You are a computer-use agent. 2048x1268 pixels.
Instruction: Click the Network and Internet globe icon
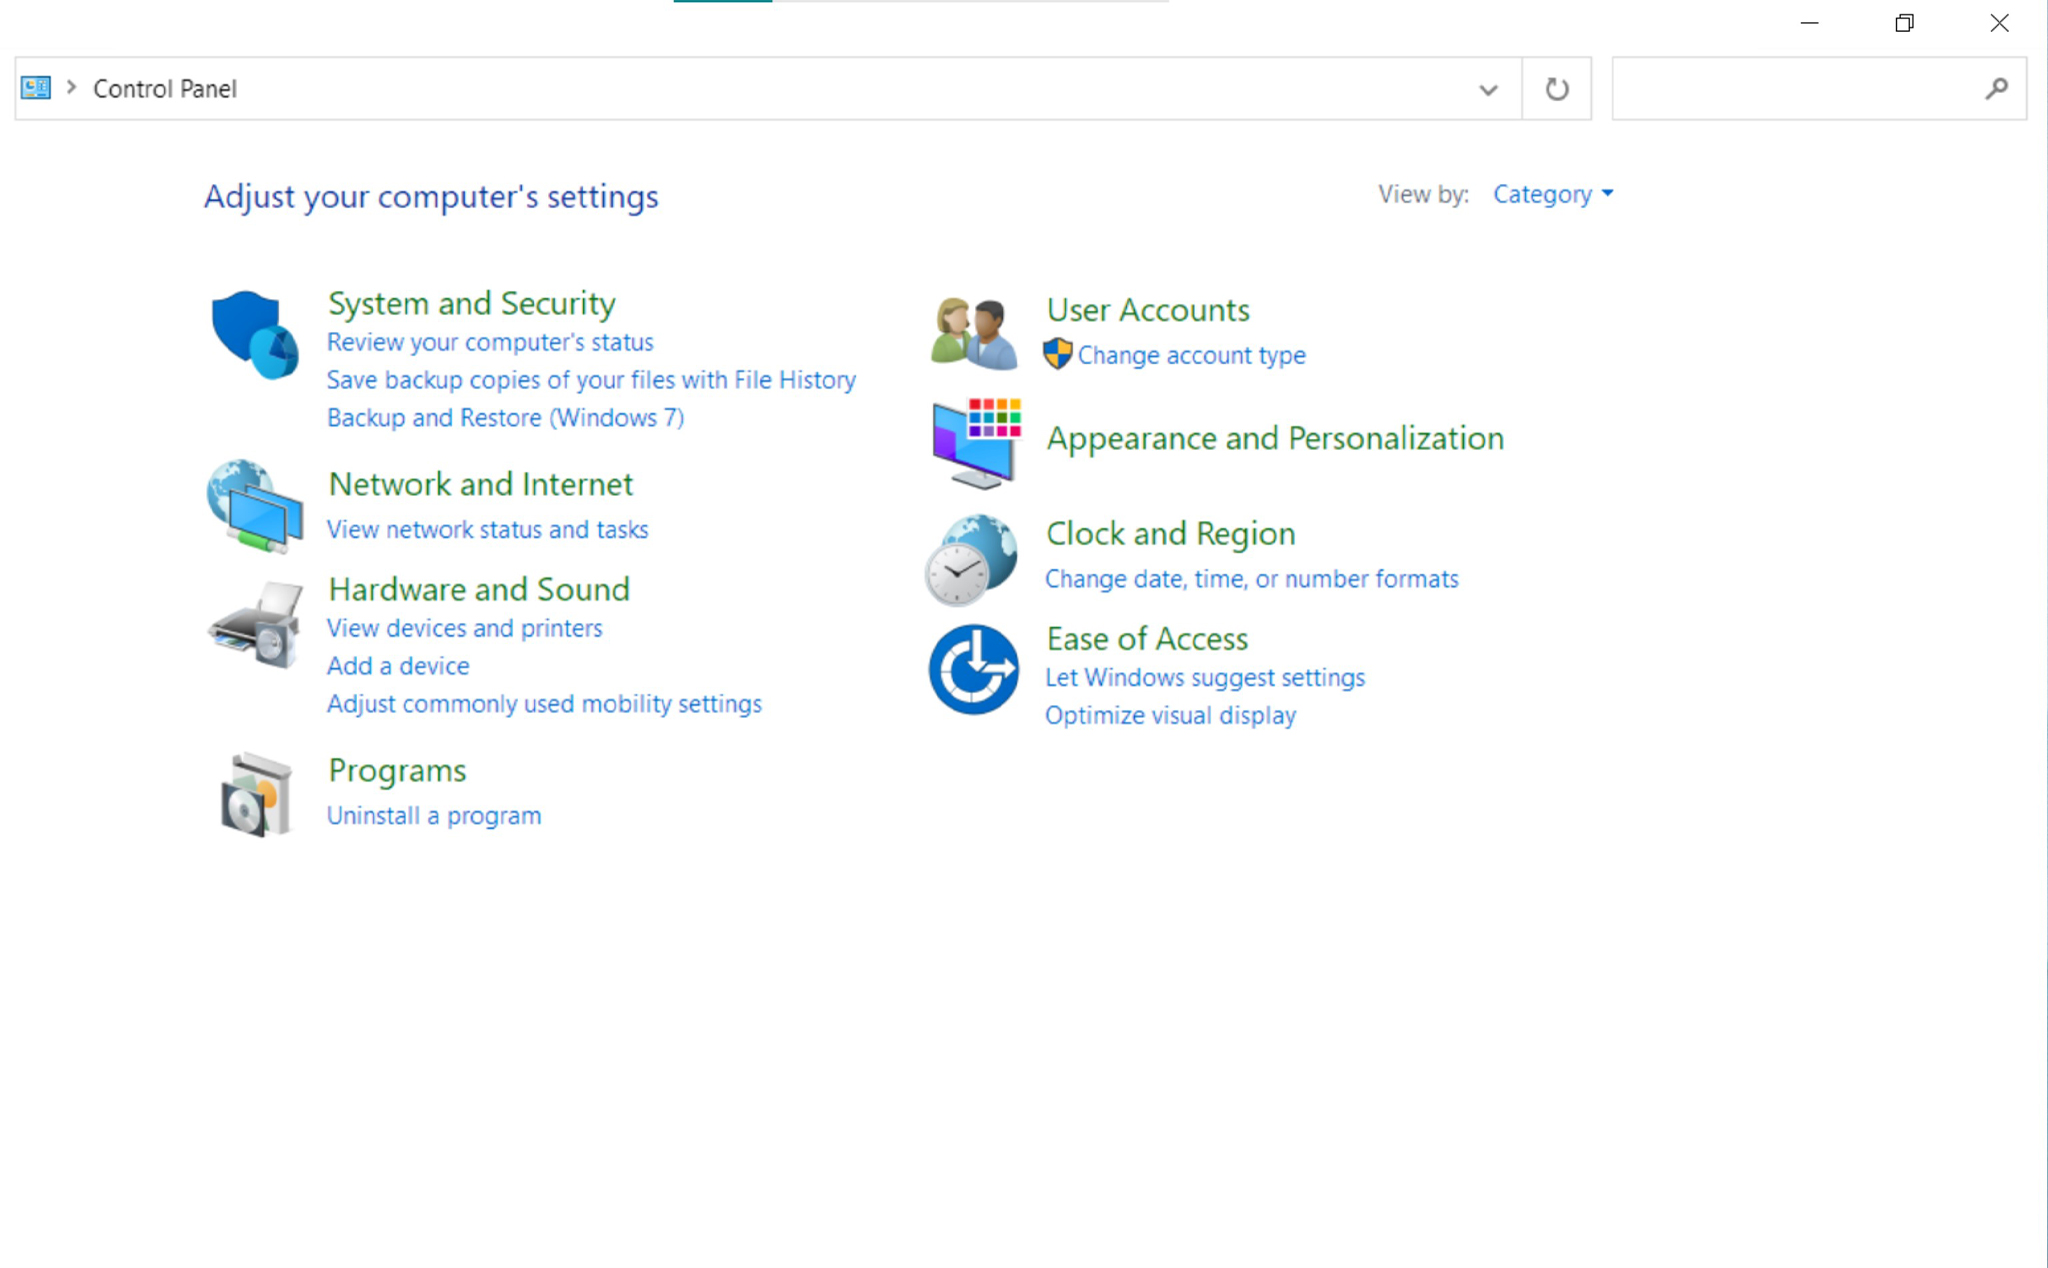pyautogui.click(x=255, y=506)
